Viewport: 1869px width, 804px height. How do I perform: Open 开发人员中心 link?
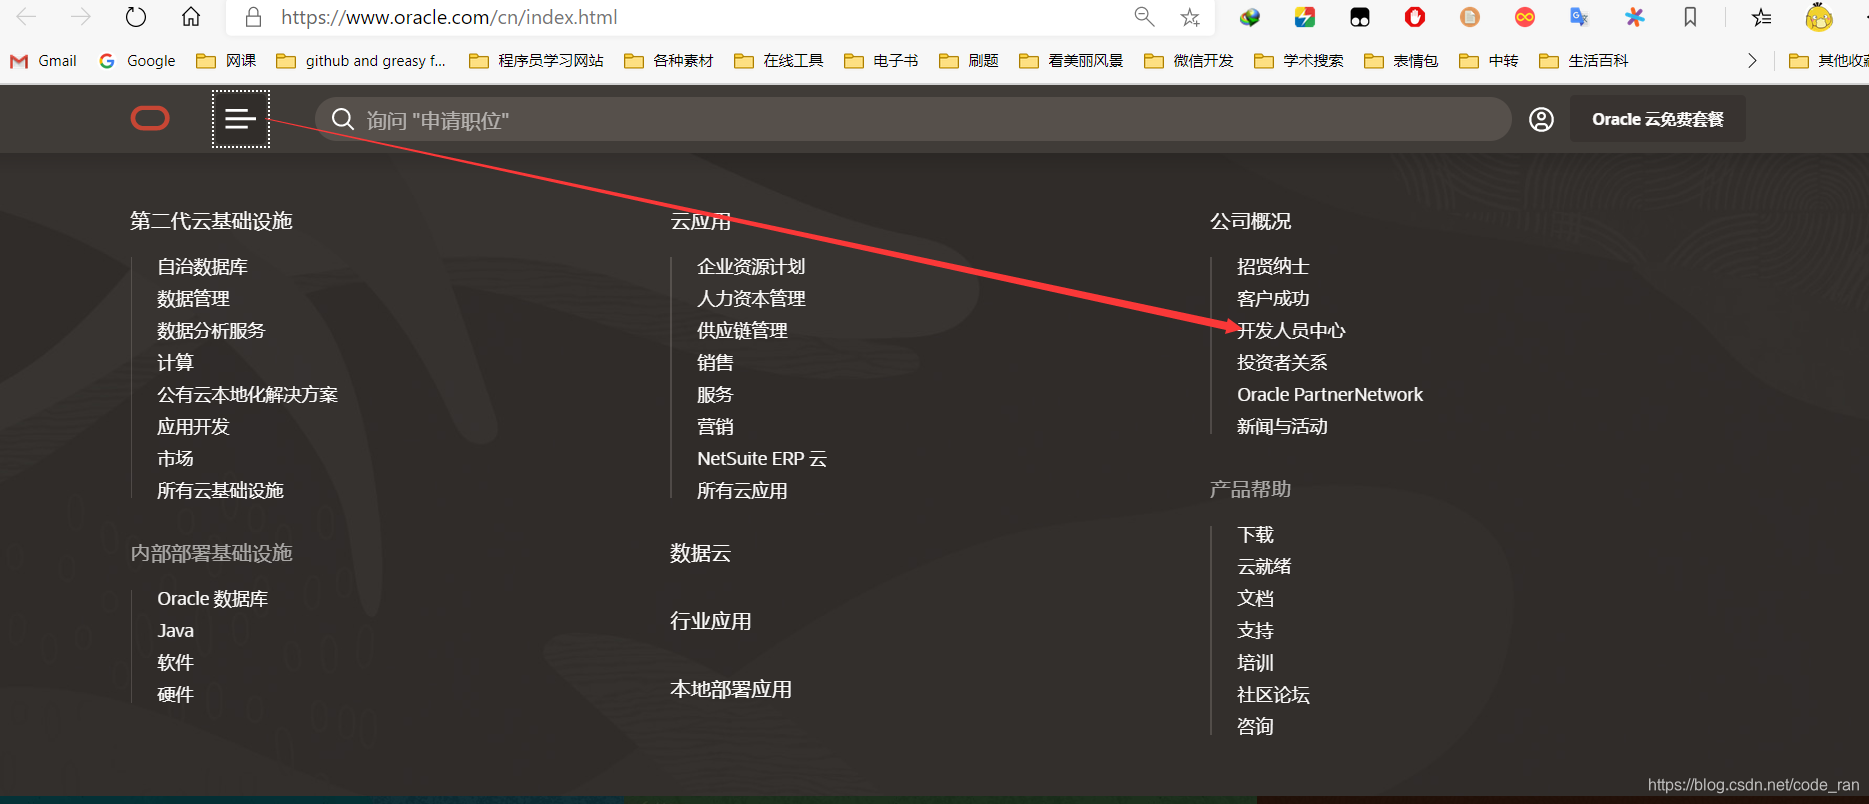click(1291, 331)
